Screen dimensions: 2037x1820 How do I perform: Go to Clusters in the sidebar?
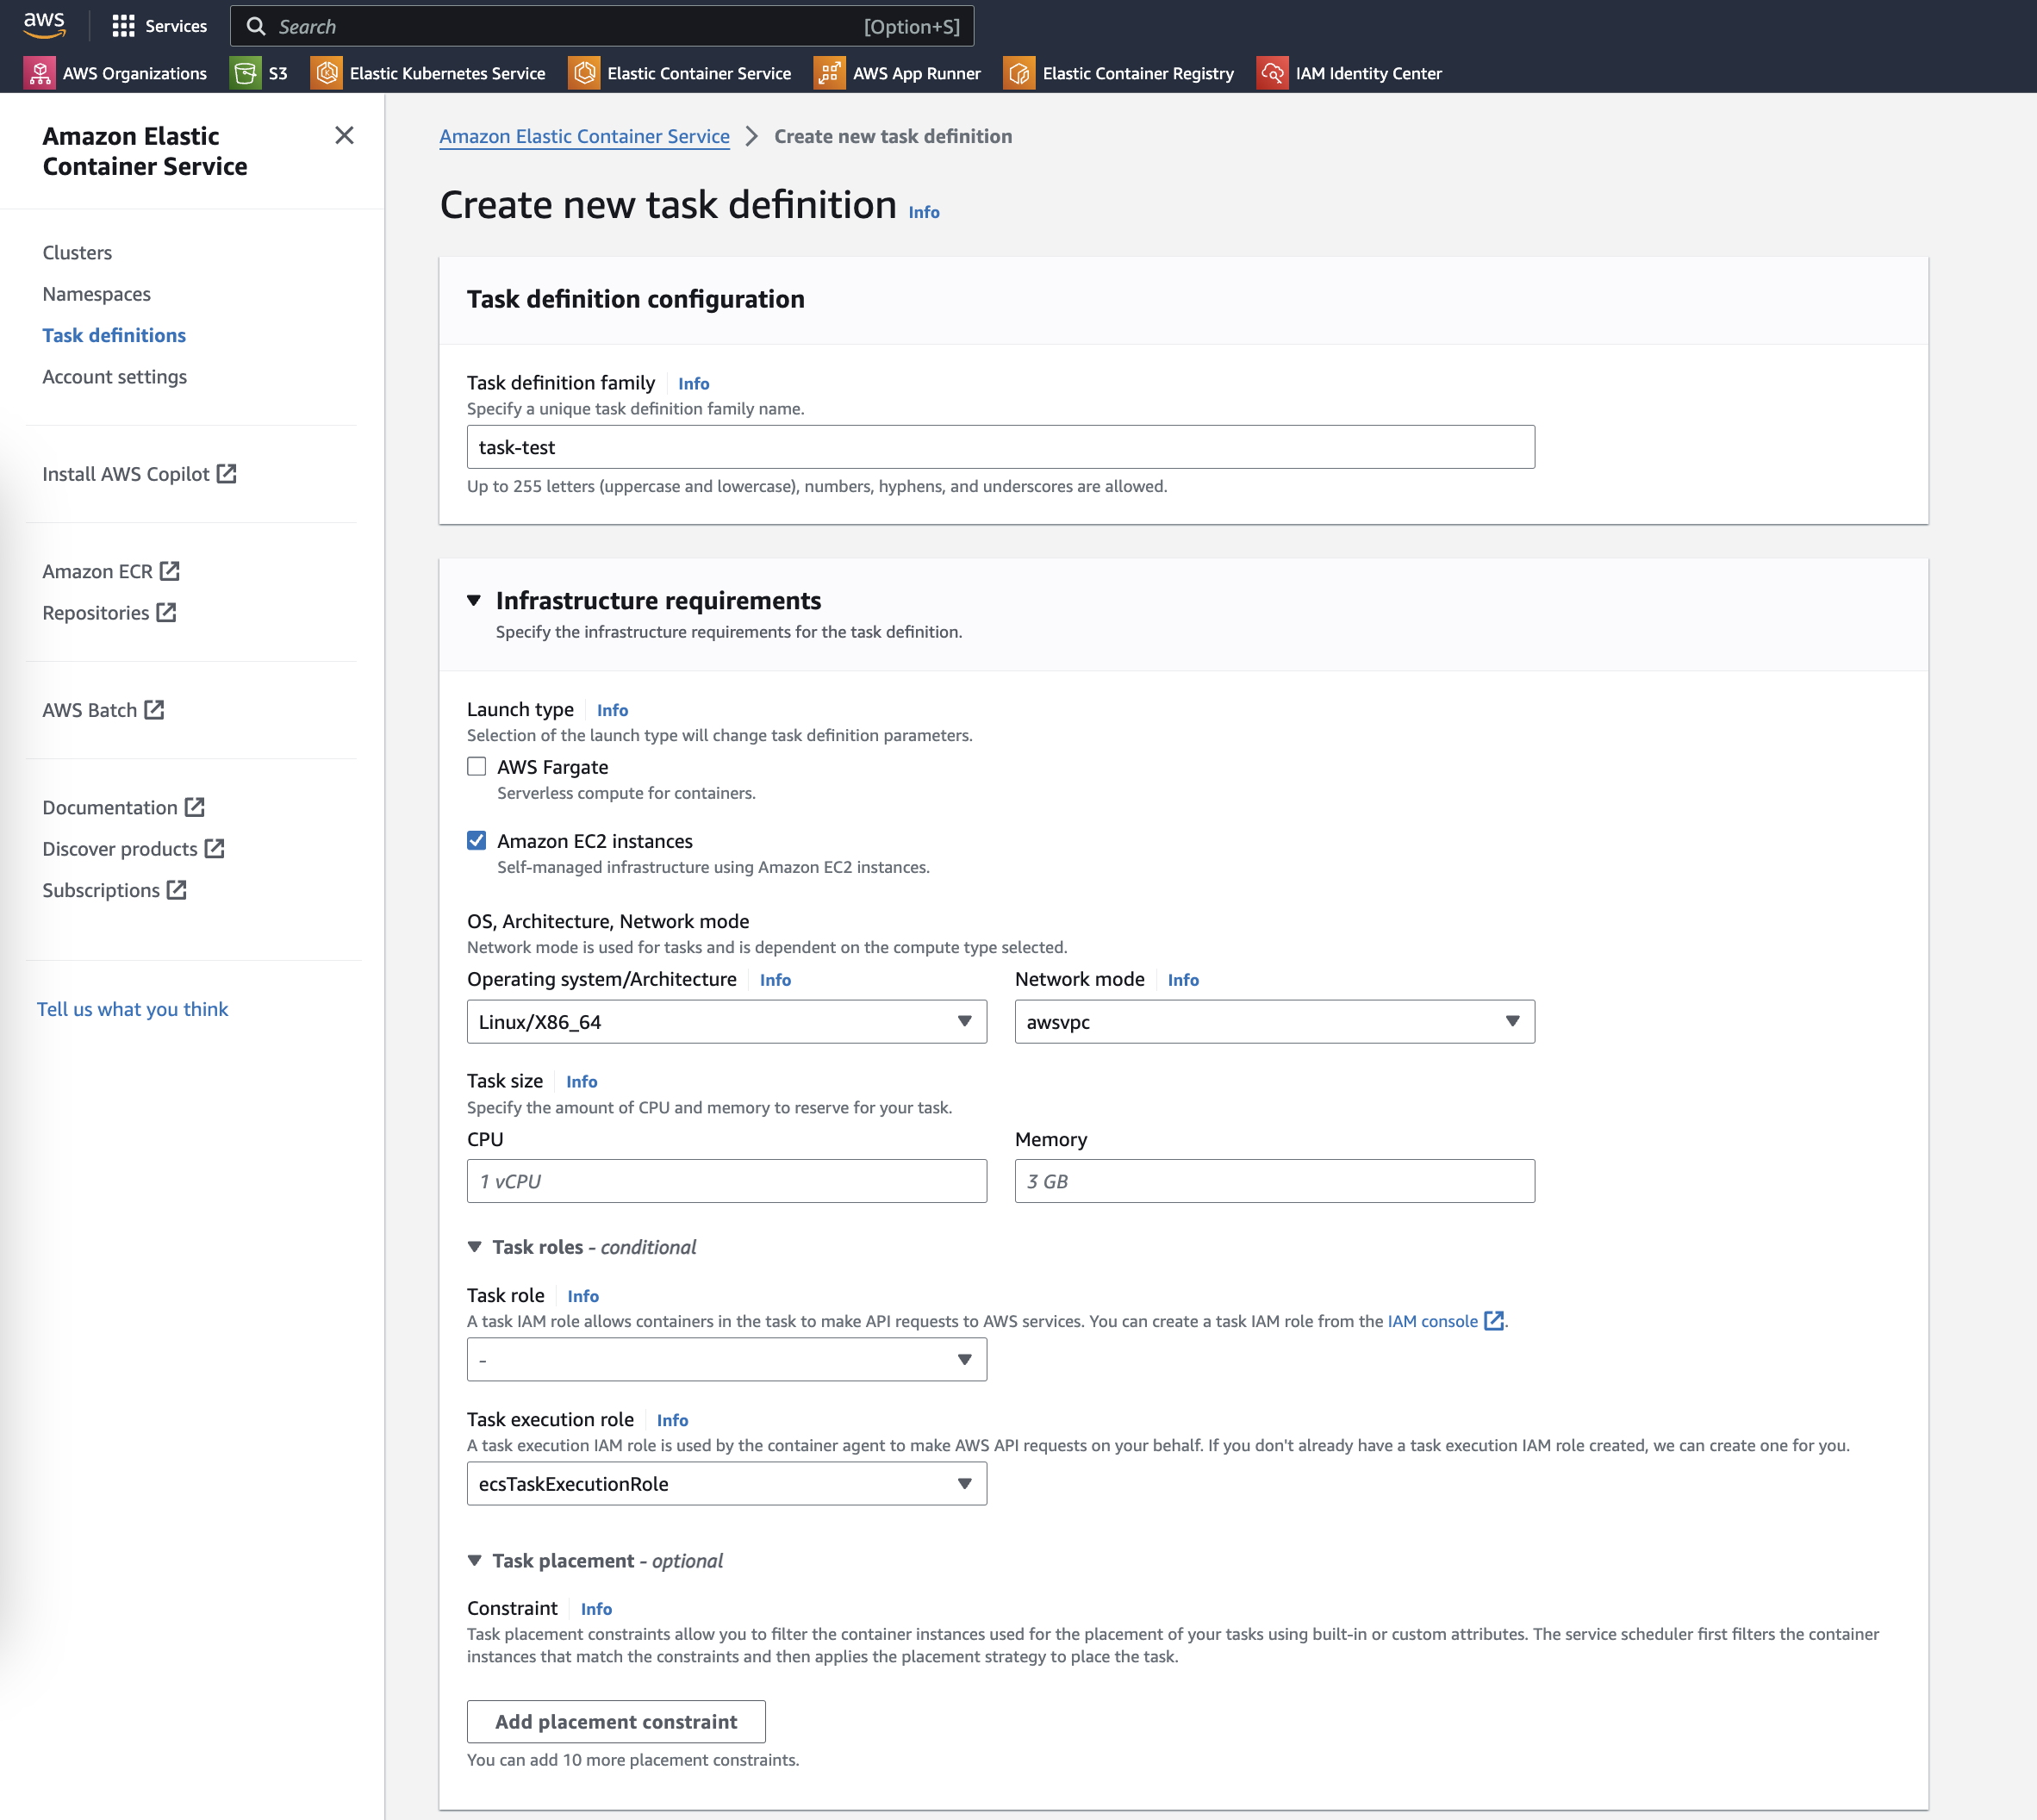(77, 253)
